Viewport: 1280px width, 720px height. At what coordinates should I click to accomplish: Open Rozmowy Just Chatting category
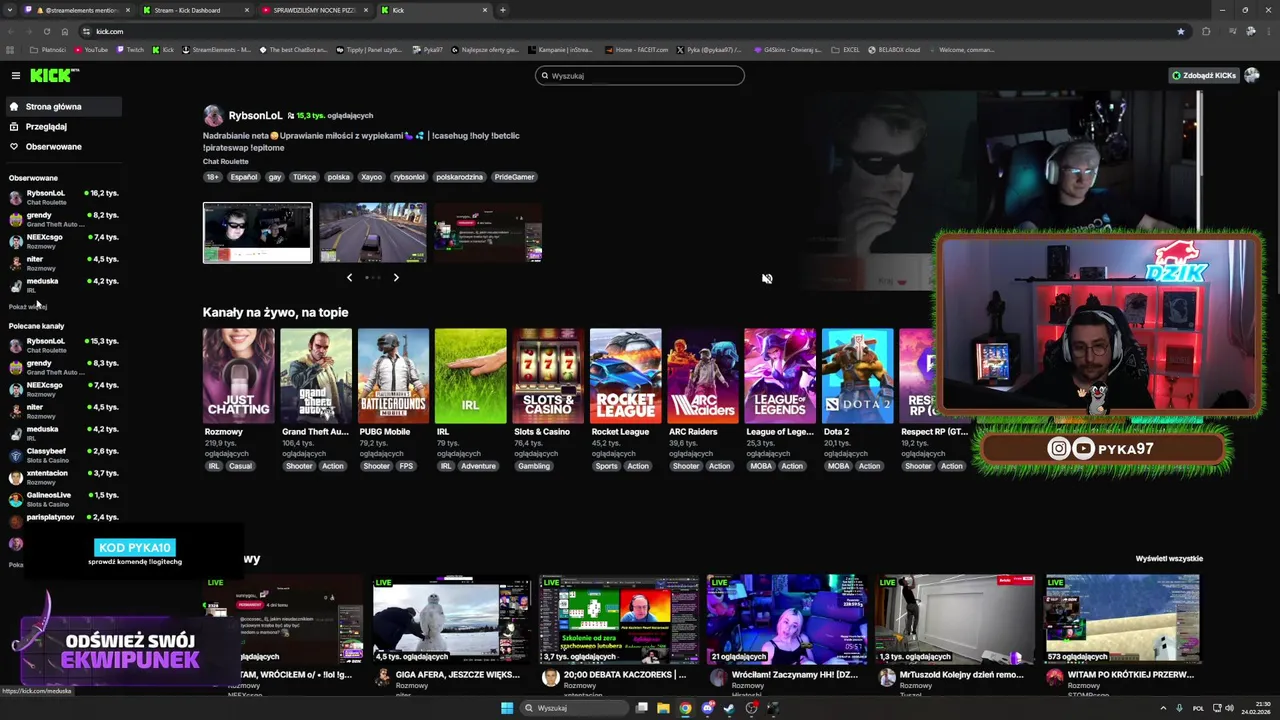[x=238, y=376]
